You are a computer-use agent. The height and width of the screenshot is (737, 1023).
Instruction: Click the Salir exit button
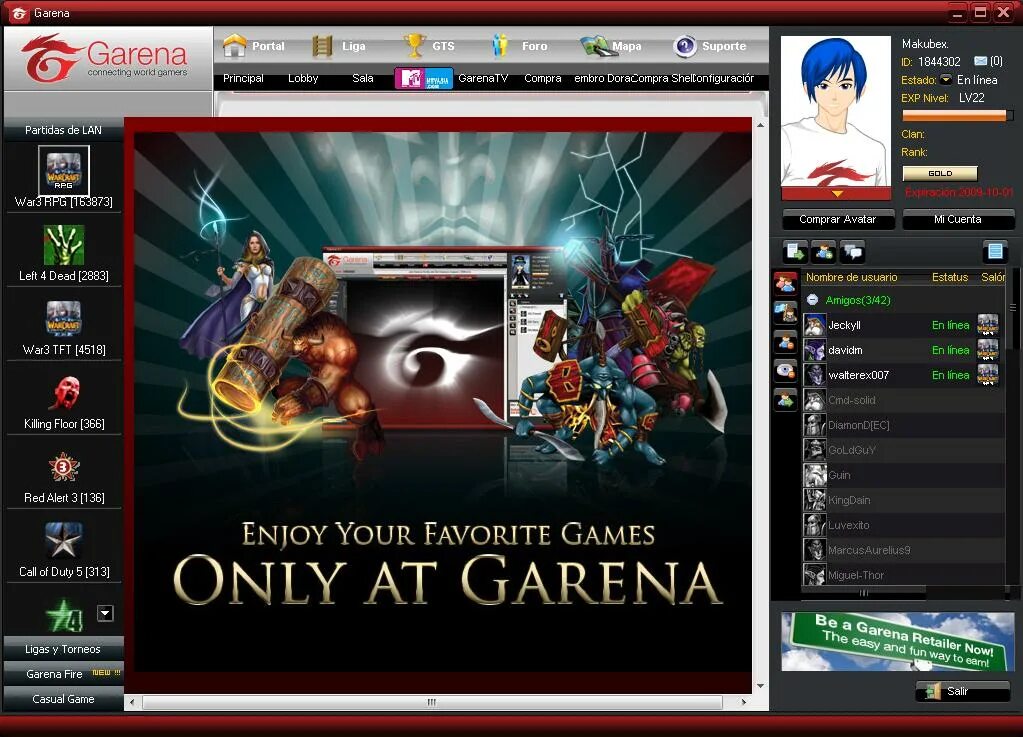[963, 691]
